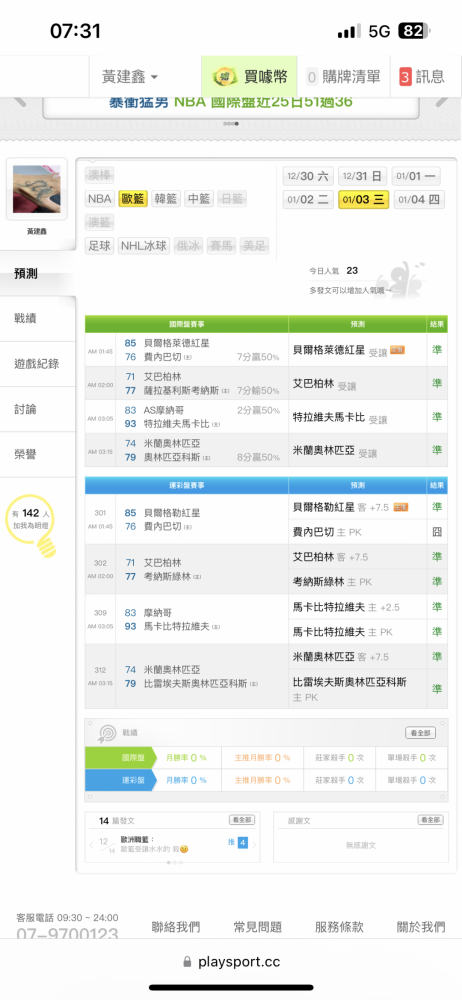
Task: Tap the lock icon in address bar
Action: click(187, 962)
